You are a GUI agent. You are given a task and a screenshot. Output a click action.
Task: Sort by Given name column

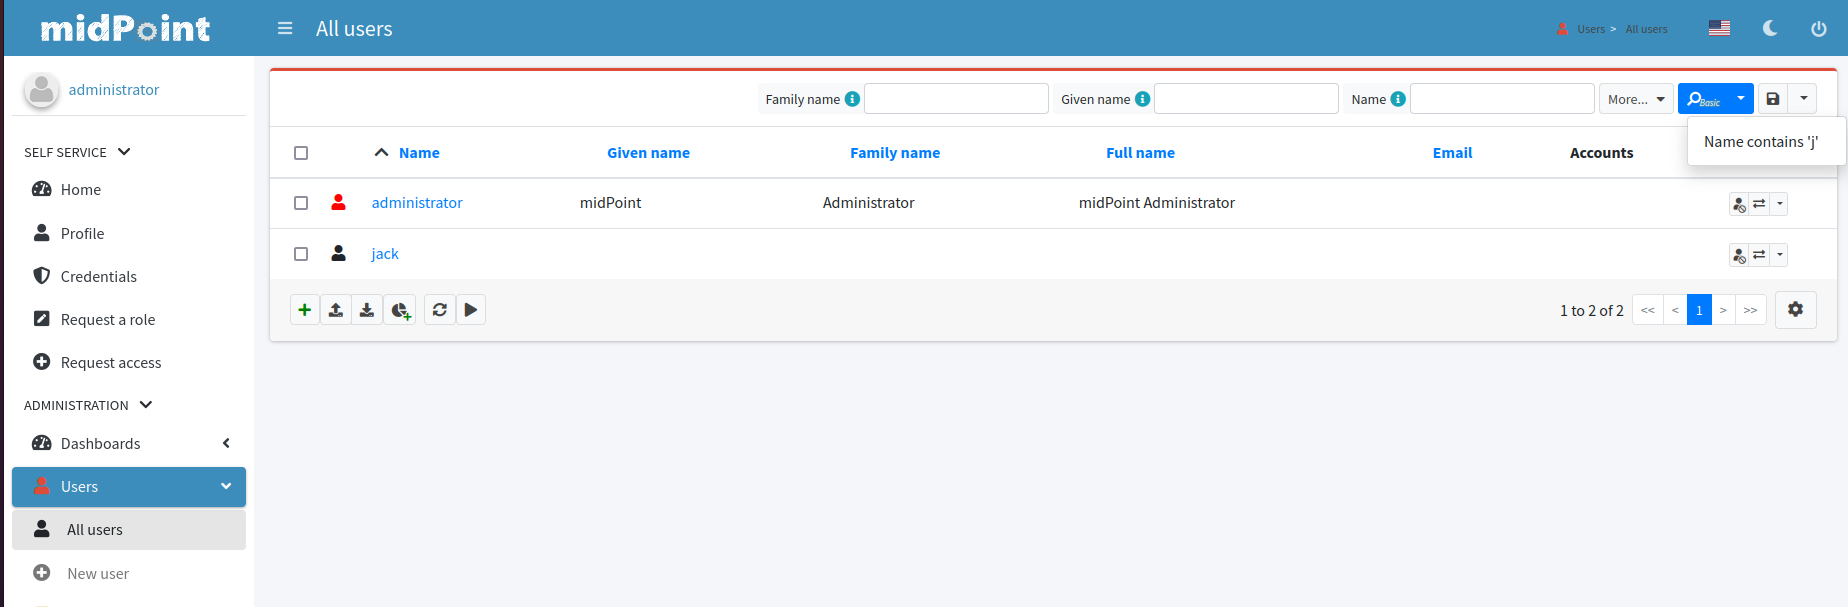click(648, 153)
